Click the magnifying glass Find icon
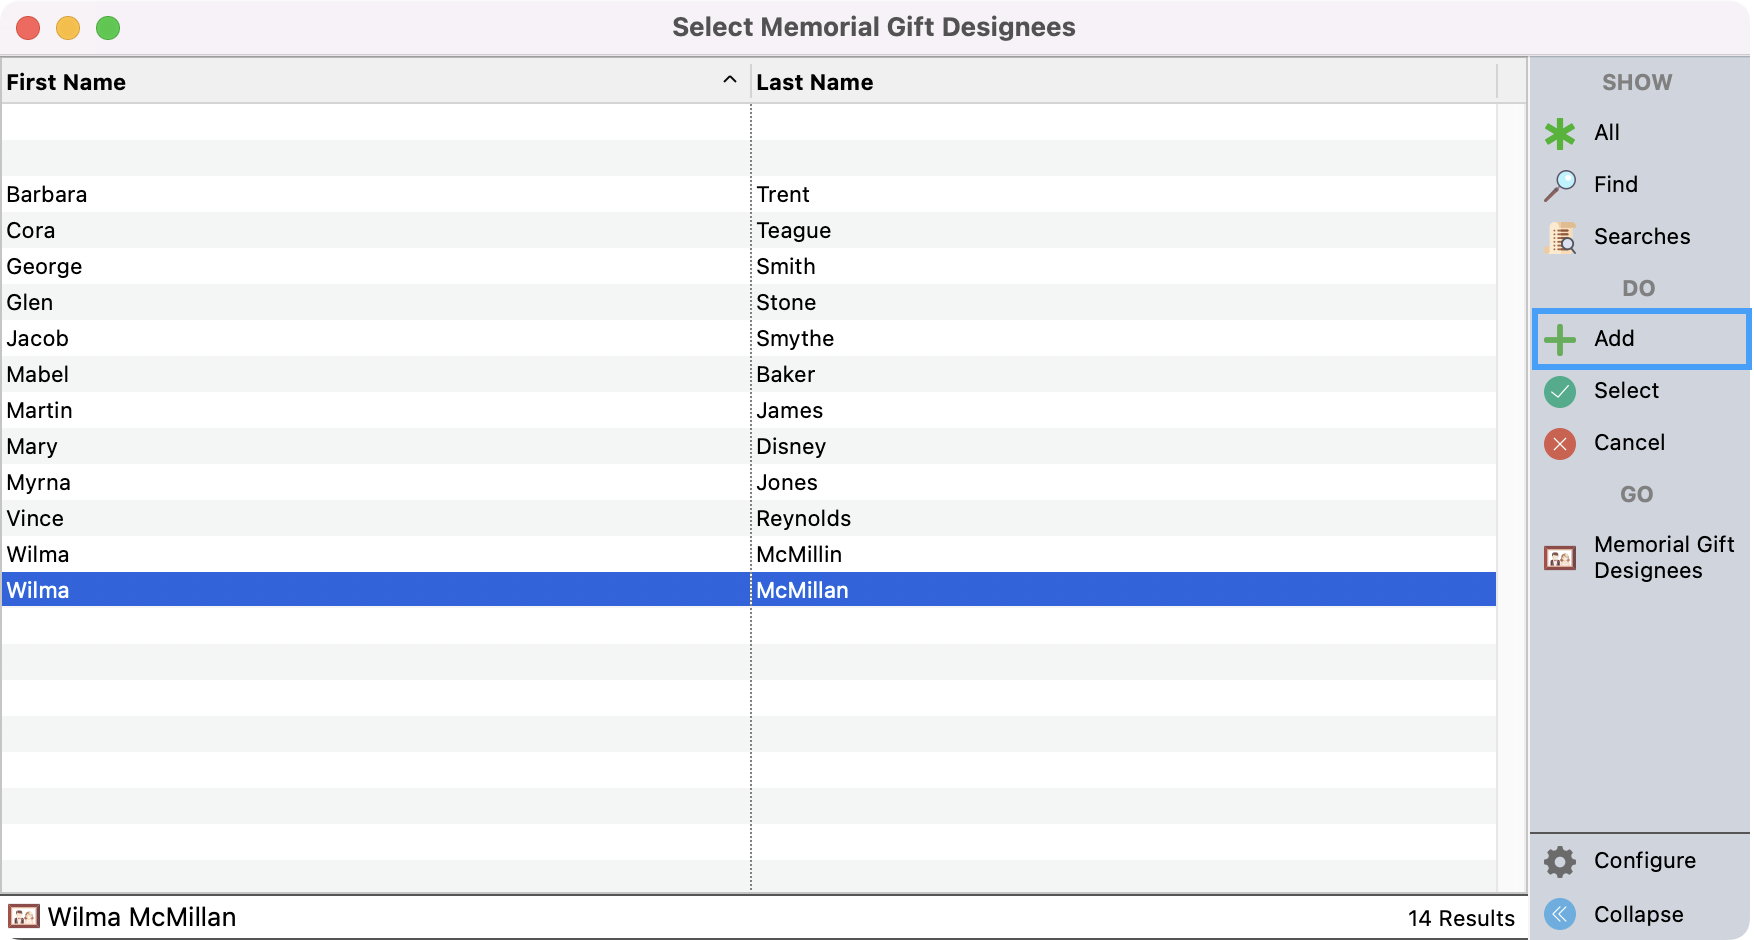1754x940 pixels. click(x=1559, y=185)
